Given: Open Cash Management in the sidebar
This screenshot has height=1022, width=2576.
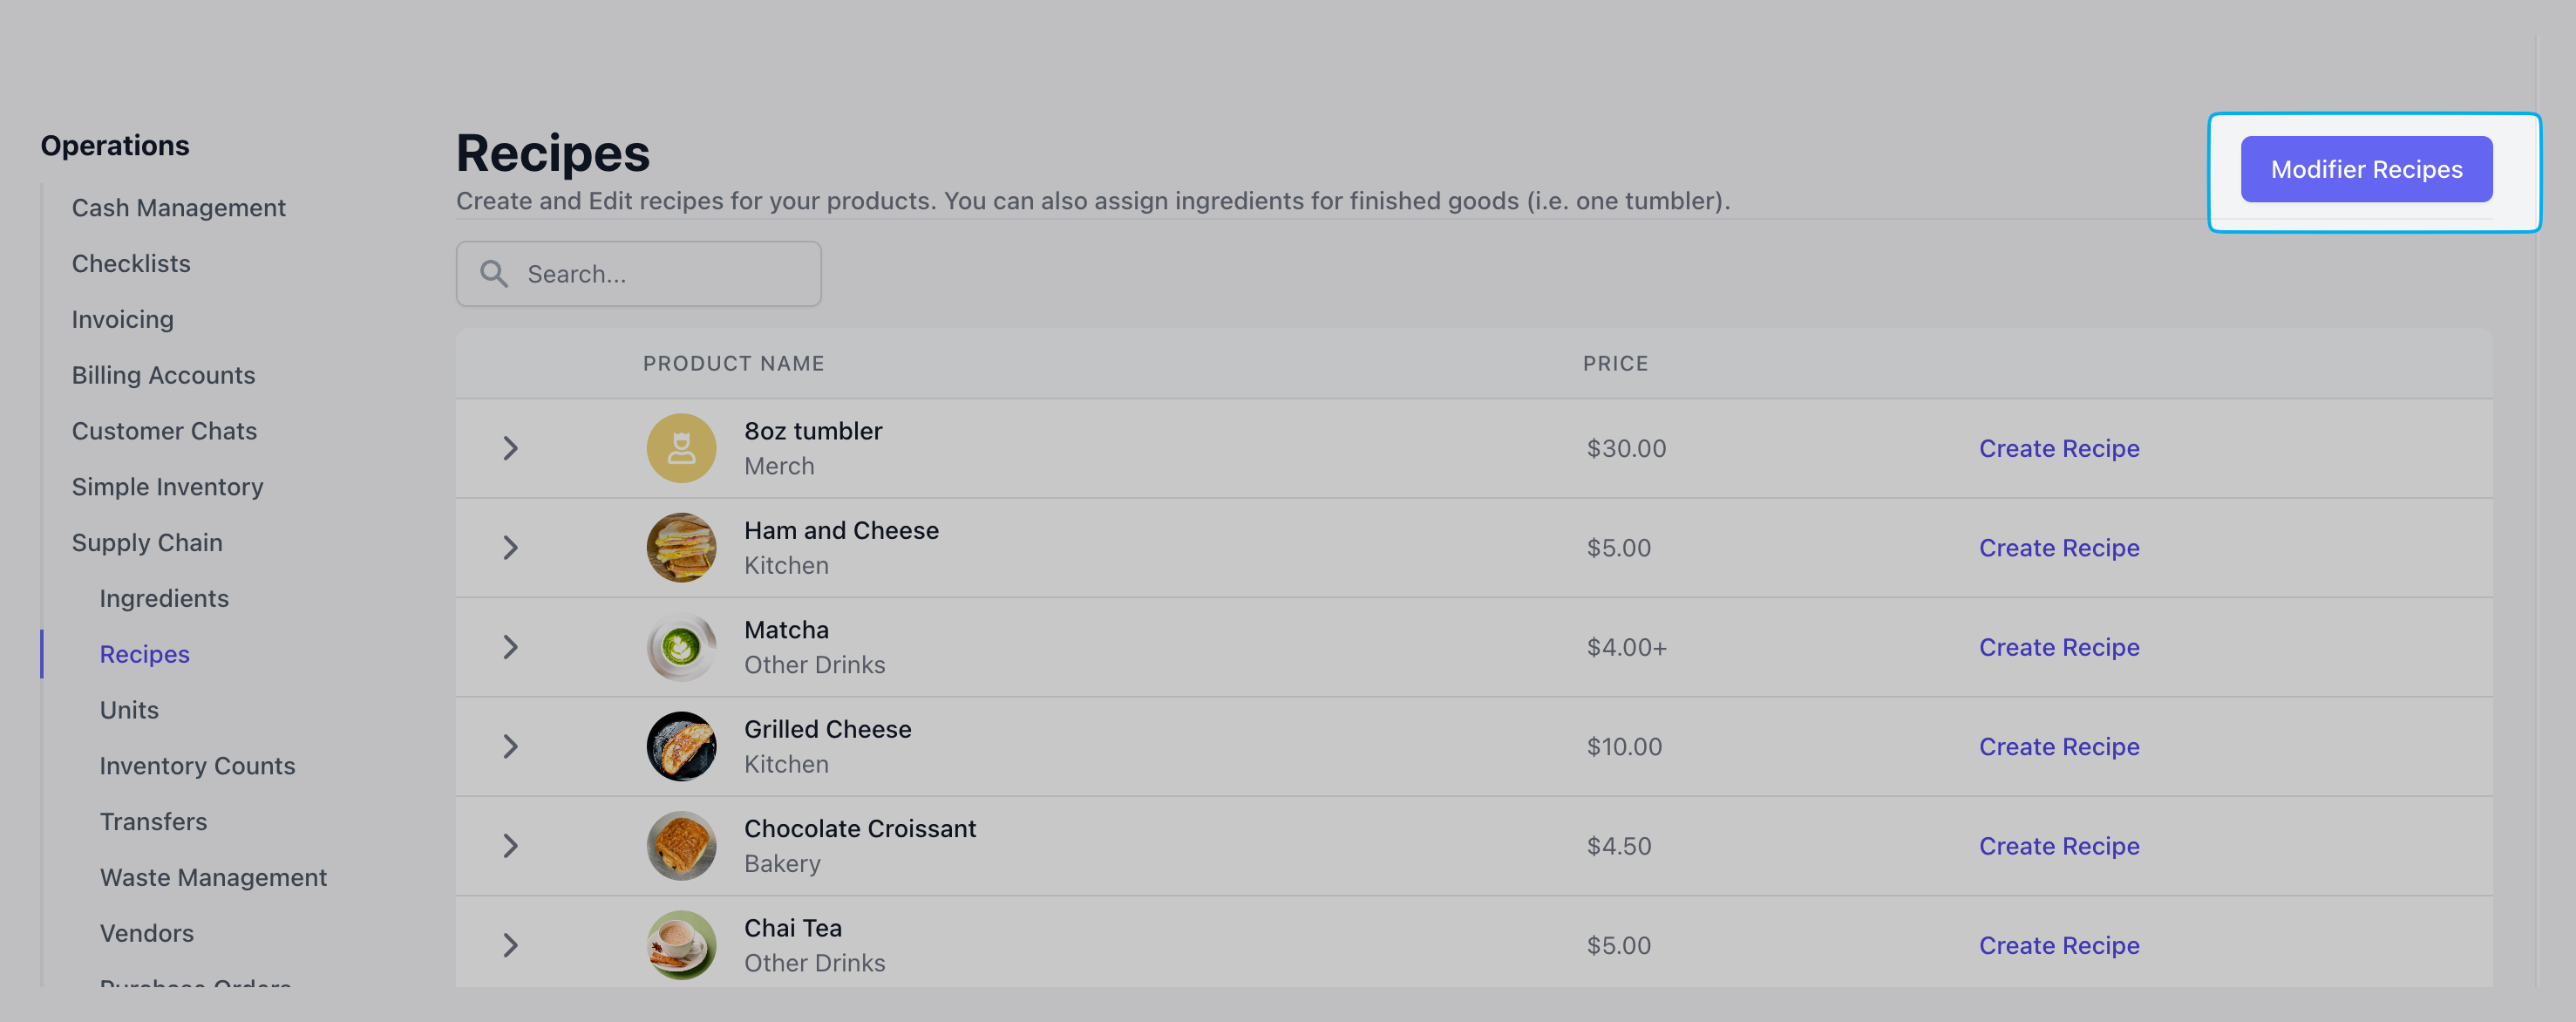Looking at the screenshot, I should (x=178, y=207).
